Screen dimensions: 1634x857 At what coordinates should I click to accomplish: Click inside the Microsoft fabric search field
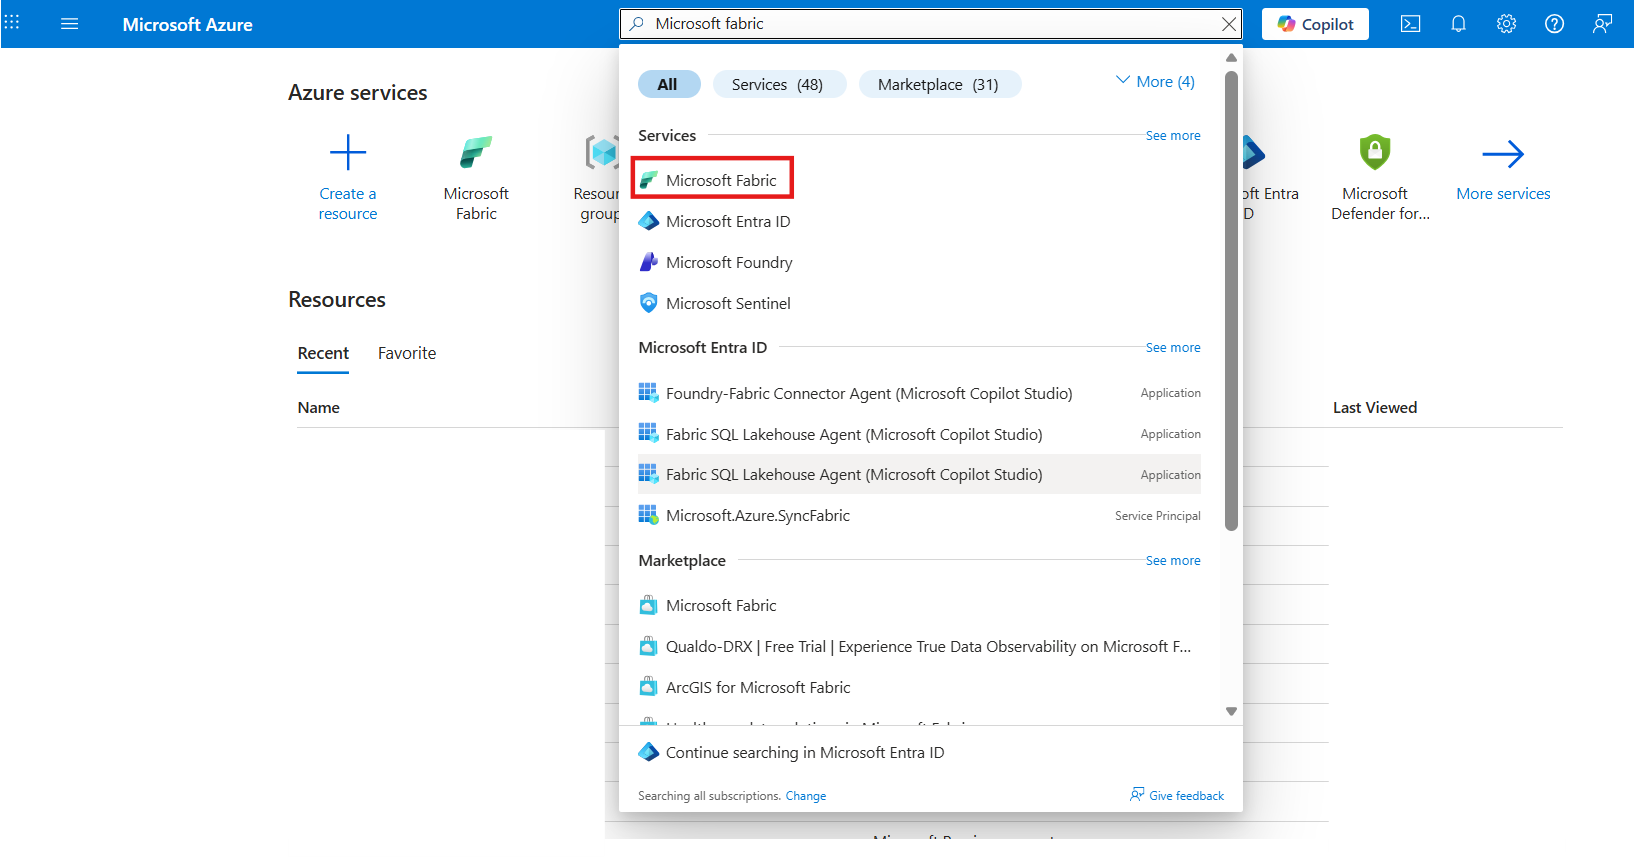pyautogui.click(x=931, y=24)
